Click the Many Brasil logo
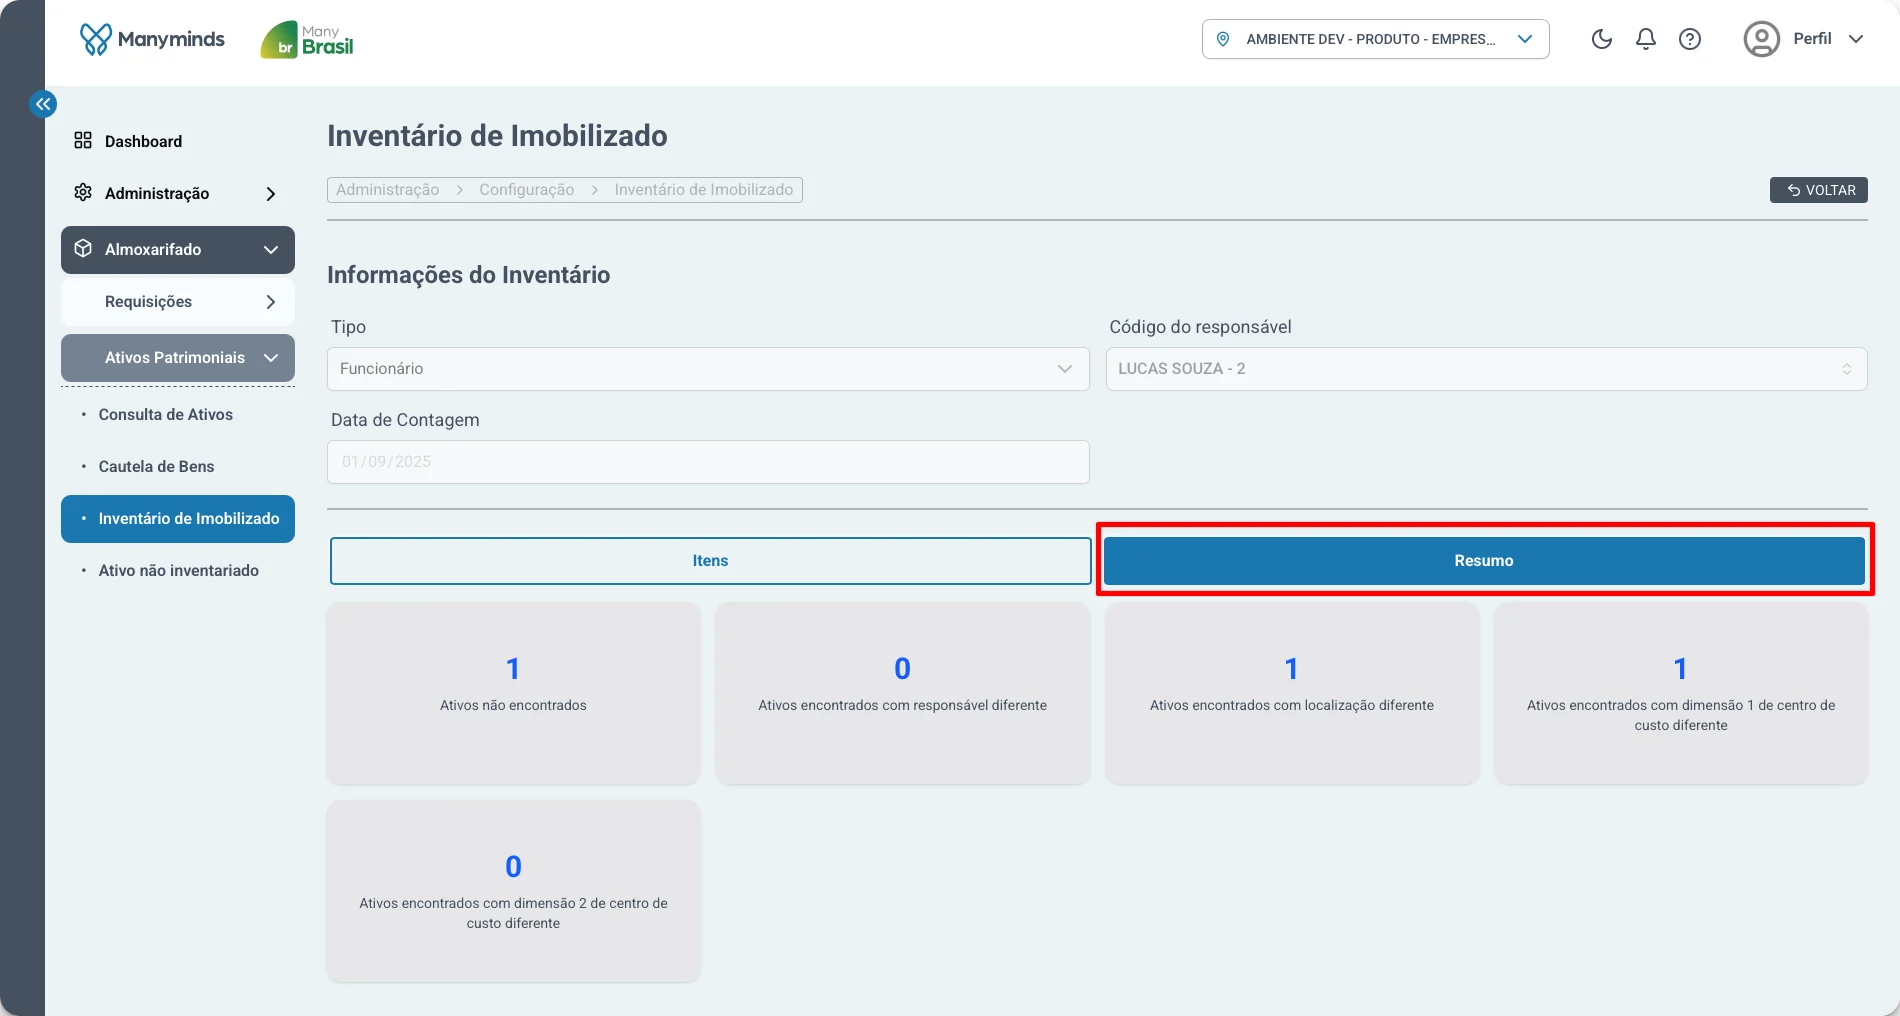This screenshot has width=1900, height=1016. (307, 40)
